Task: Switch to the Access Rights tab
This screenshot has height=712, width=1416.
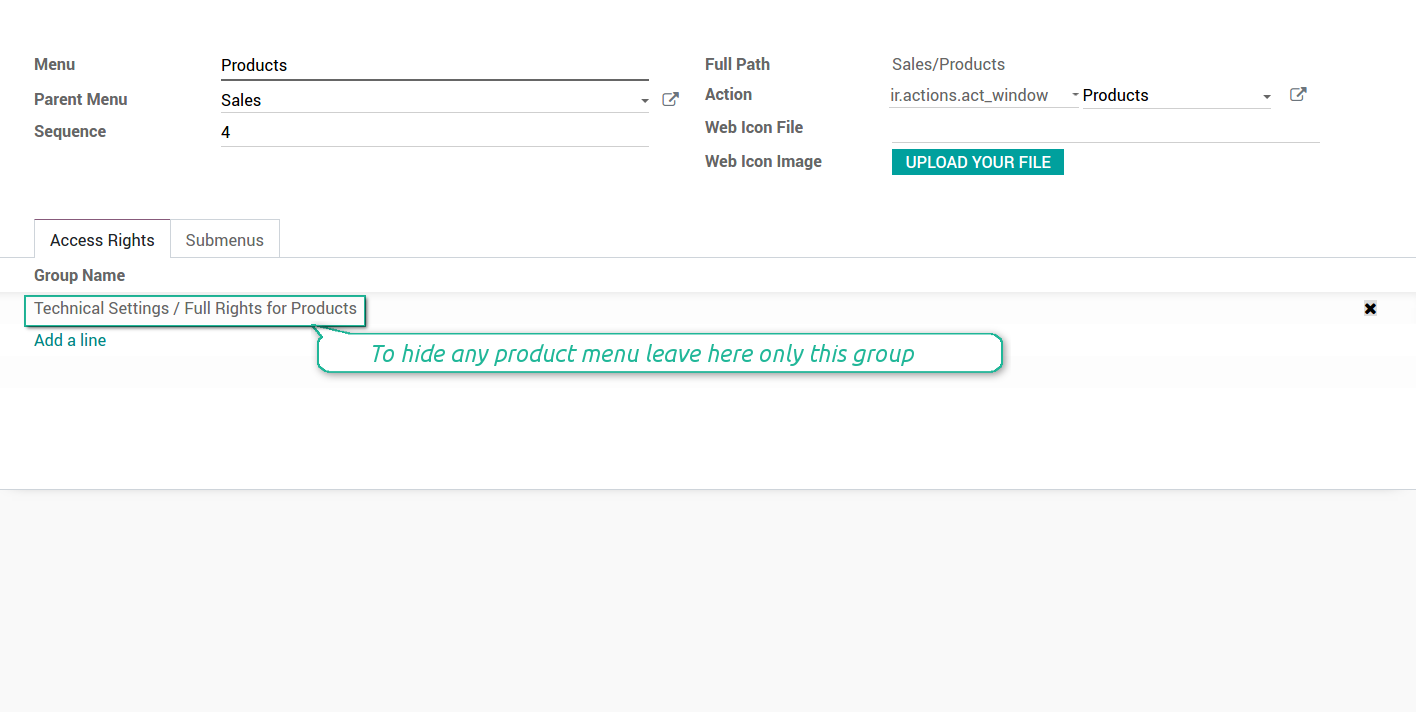Action: tap(102, 240)
